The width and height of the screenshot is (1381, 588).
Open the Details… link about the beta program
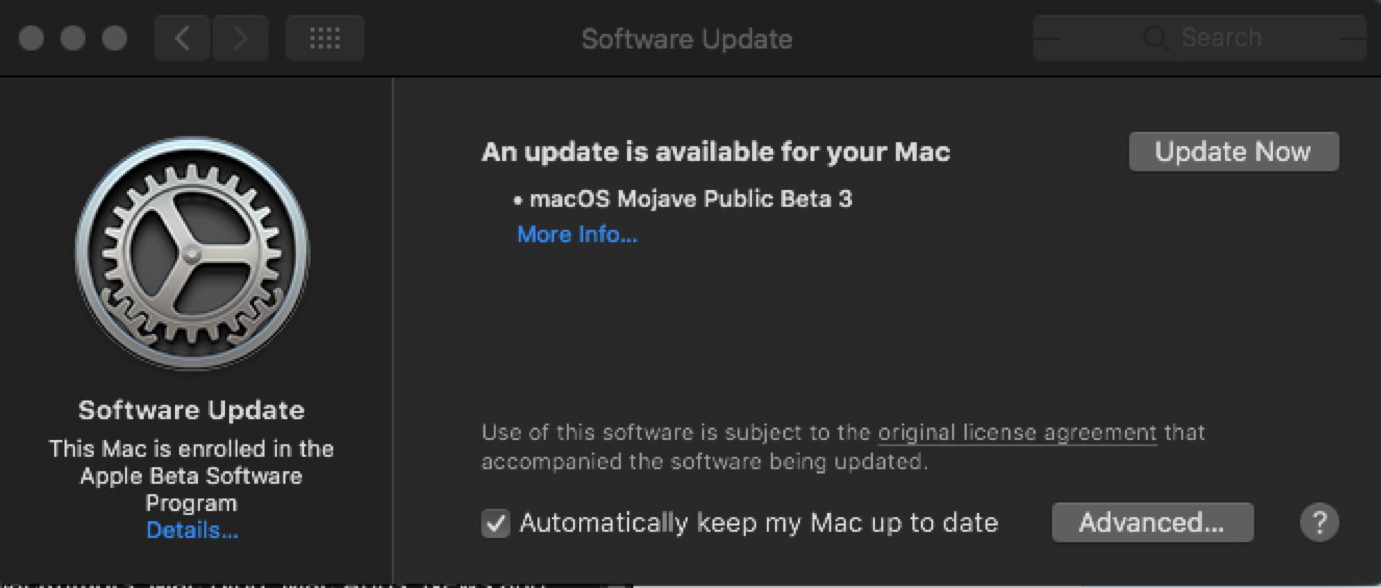pyautogui.click(x=192, y=531)
